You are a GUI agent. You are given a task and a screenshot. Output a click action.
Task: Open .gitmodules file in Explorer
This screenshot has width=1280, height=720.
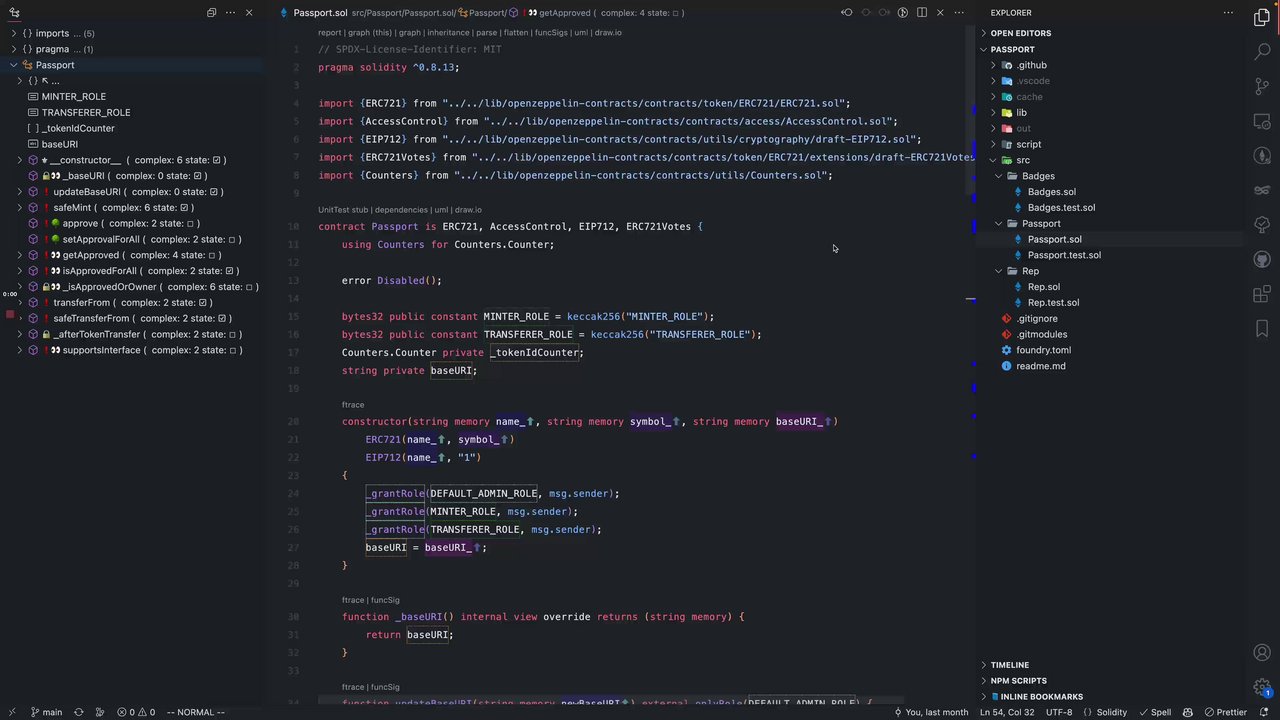point(1041,334)
